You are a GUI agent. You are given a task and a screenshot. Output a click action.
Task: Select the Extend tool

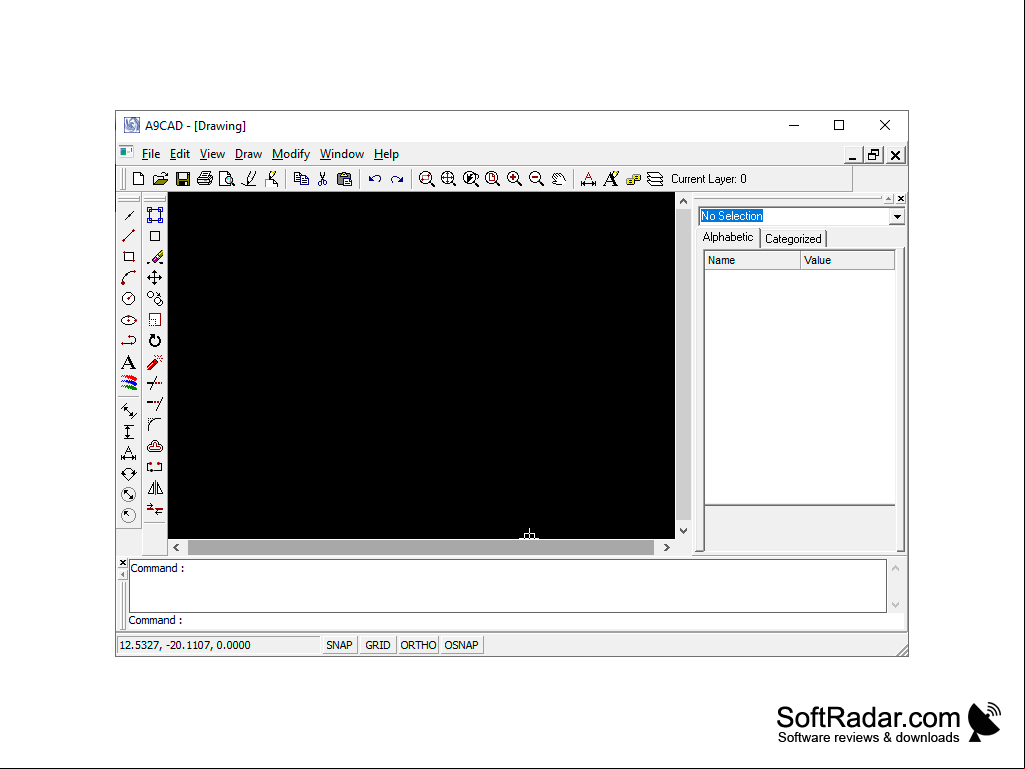pyautogui.click(x=155, y=403)
